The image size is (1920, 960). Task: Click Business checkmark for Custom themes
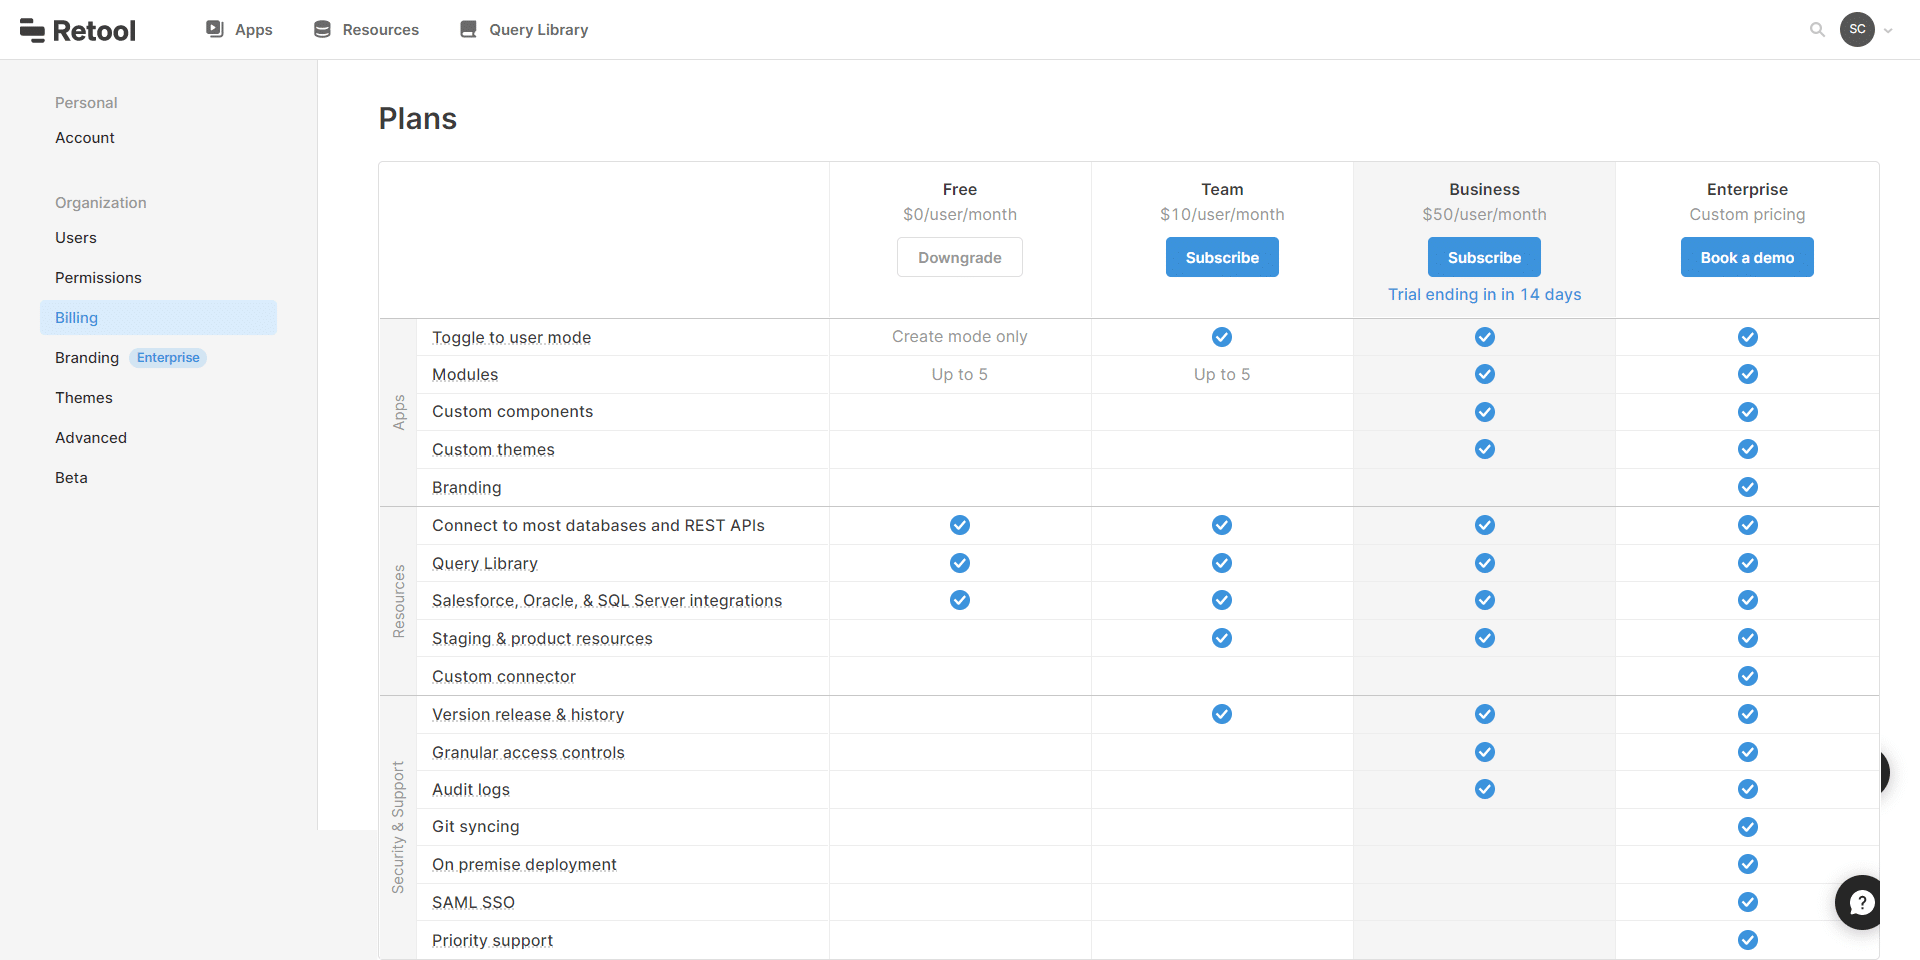pos(1485,449)
